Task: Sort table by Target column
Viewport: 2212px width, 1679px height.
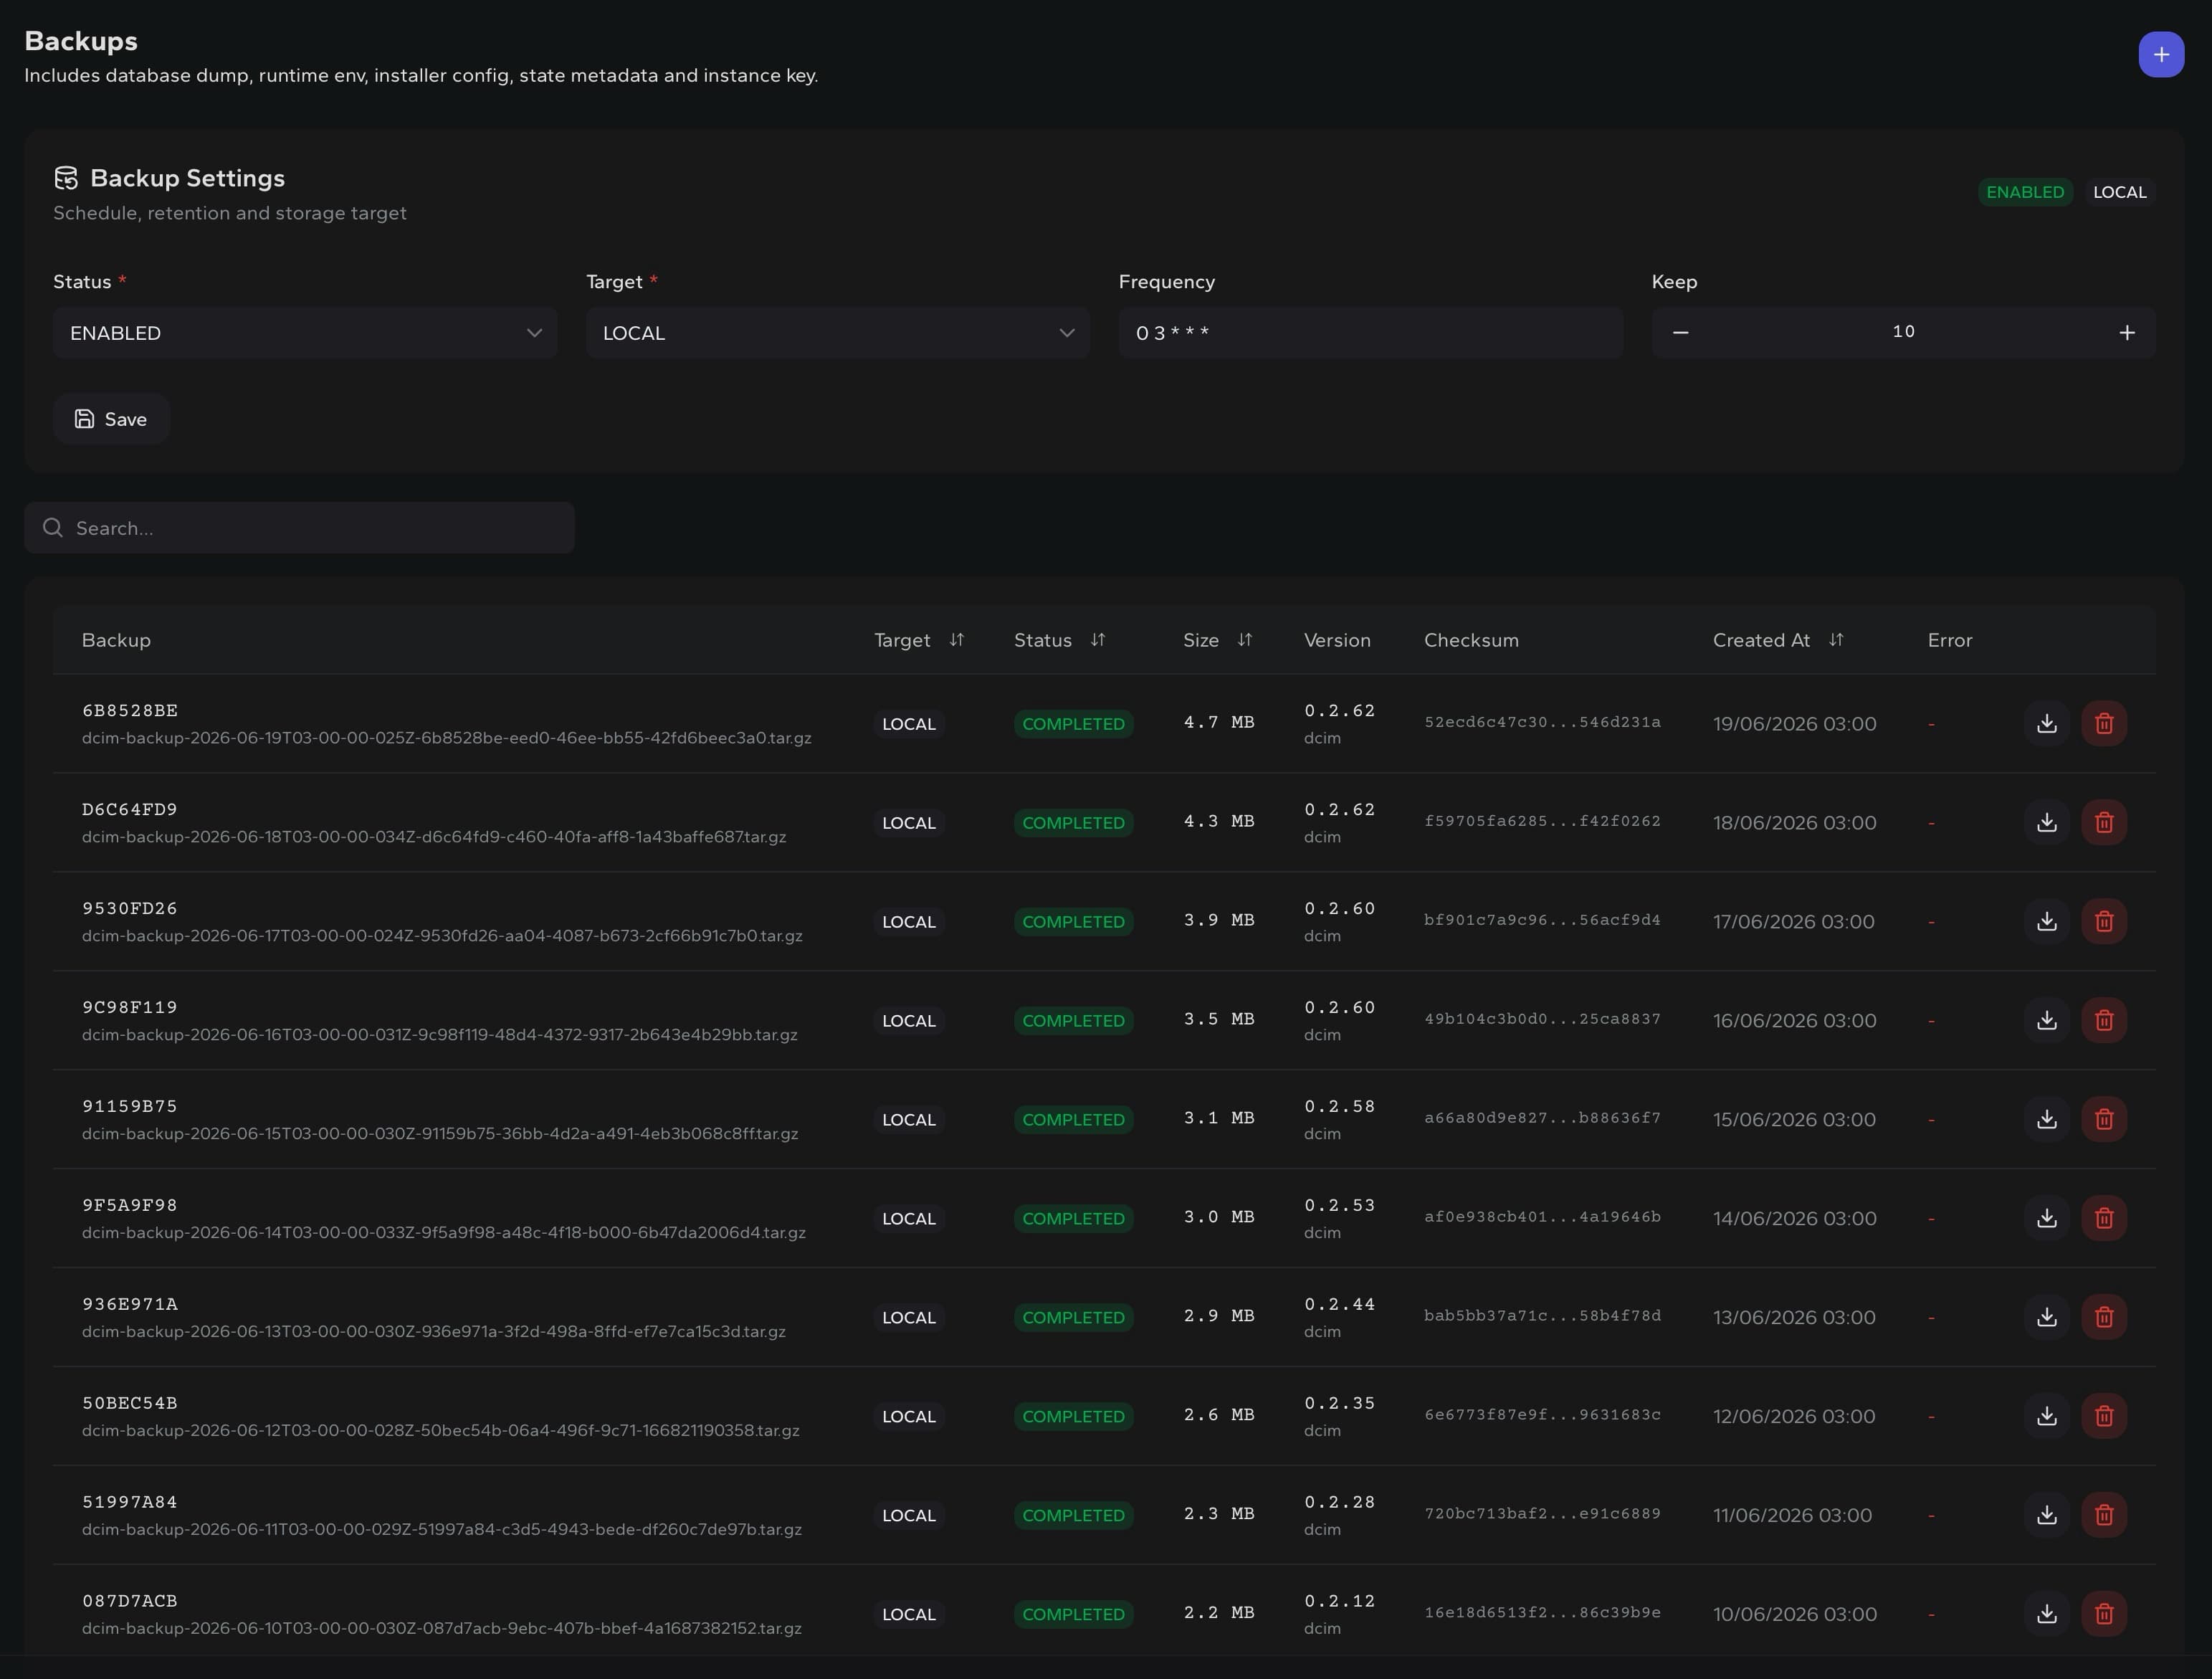Action: pos(957,640)
